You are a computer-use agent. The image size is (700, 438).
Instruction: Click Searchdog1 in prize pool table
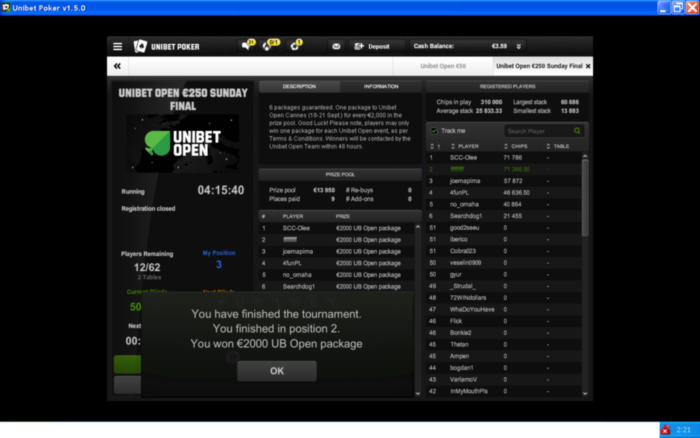pos(299,286)
